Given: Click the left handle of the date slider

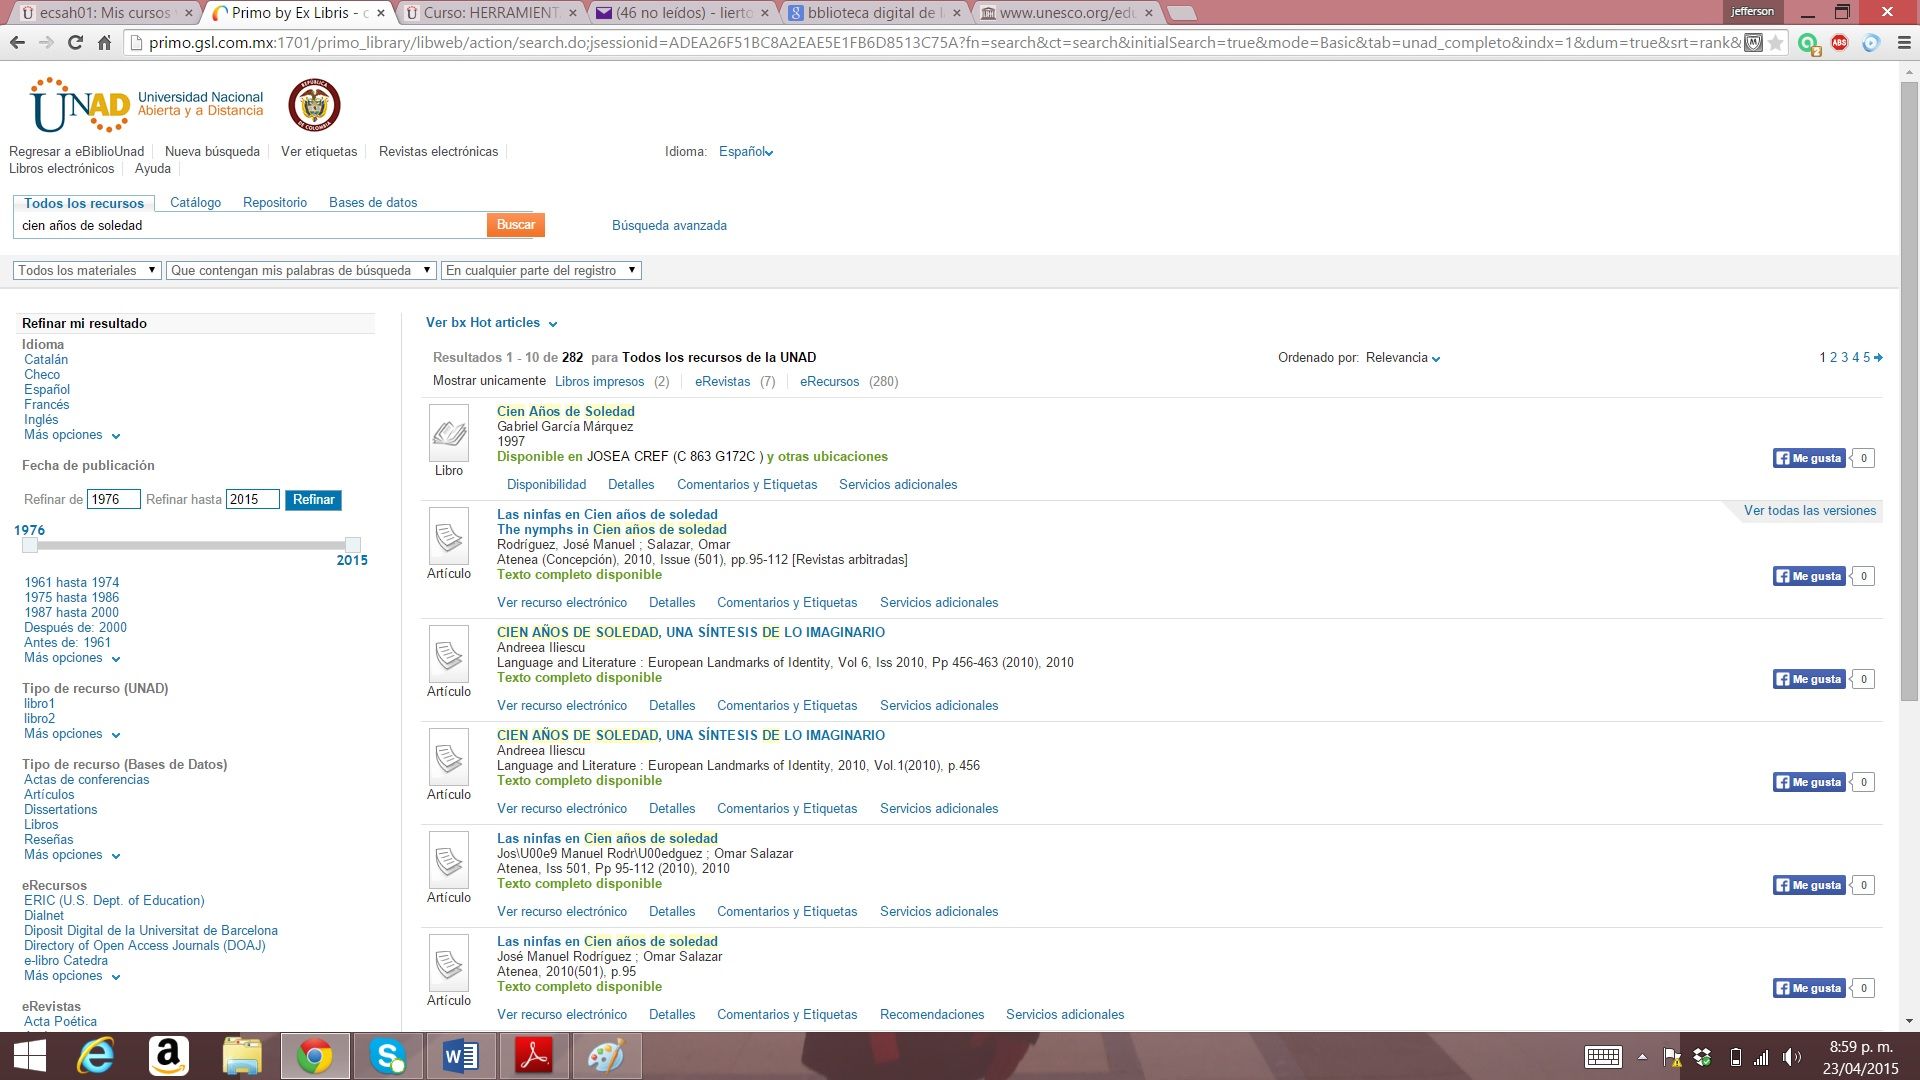Looking at the screenshot, I should pos(30,545).
